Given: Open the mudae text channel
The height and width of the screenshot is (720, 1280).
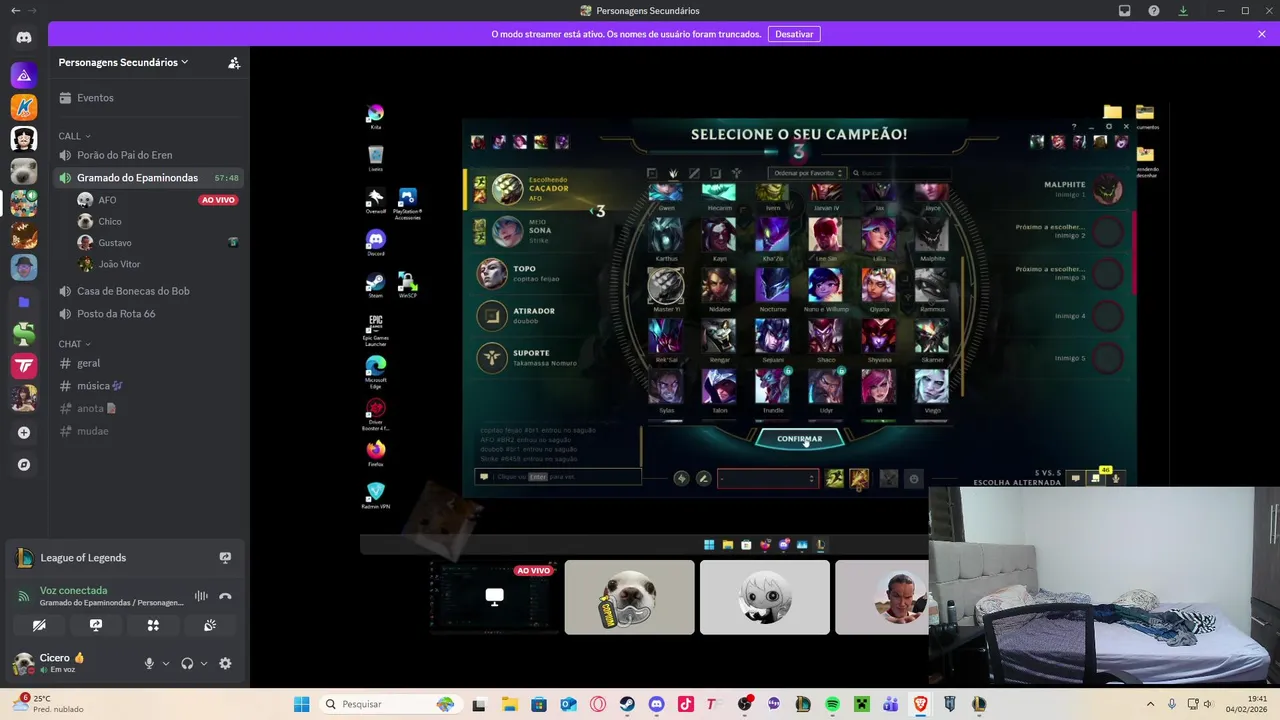Looking at the screenshot, I should click(148, 431).
